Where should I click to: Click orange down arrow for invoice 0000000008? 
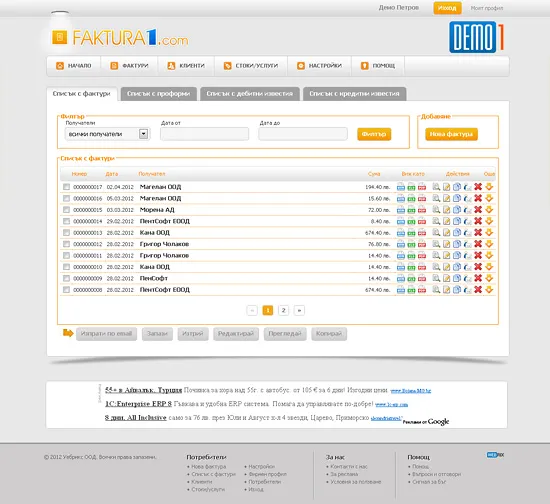pos(489,290)
